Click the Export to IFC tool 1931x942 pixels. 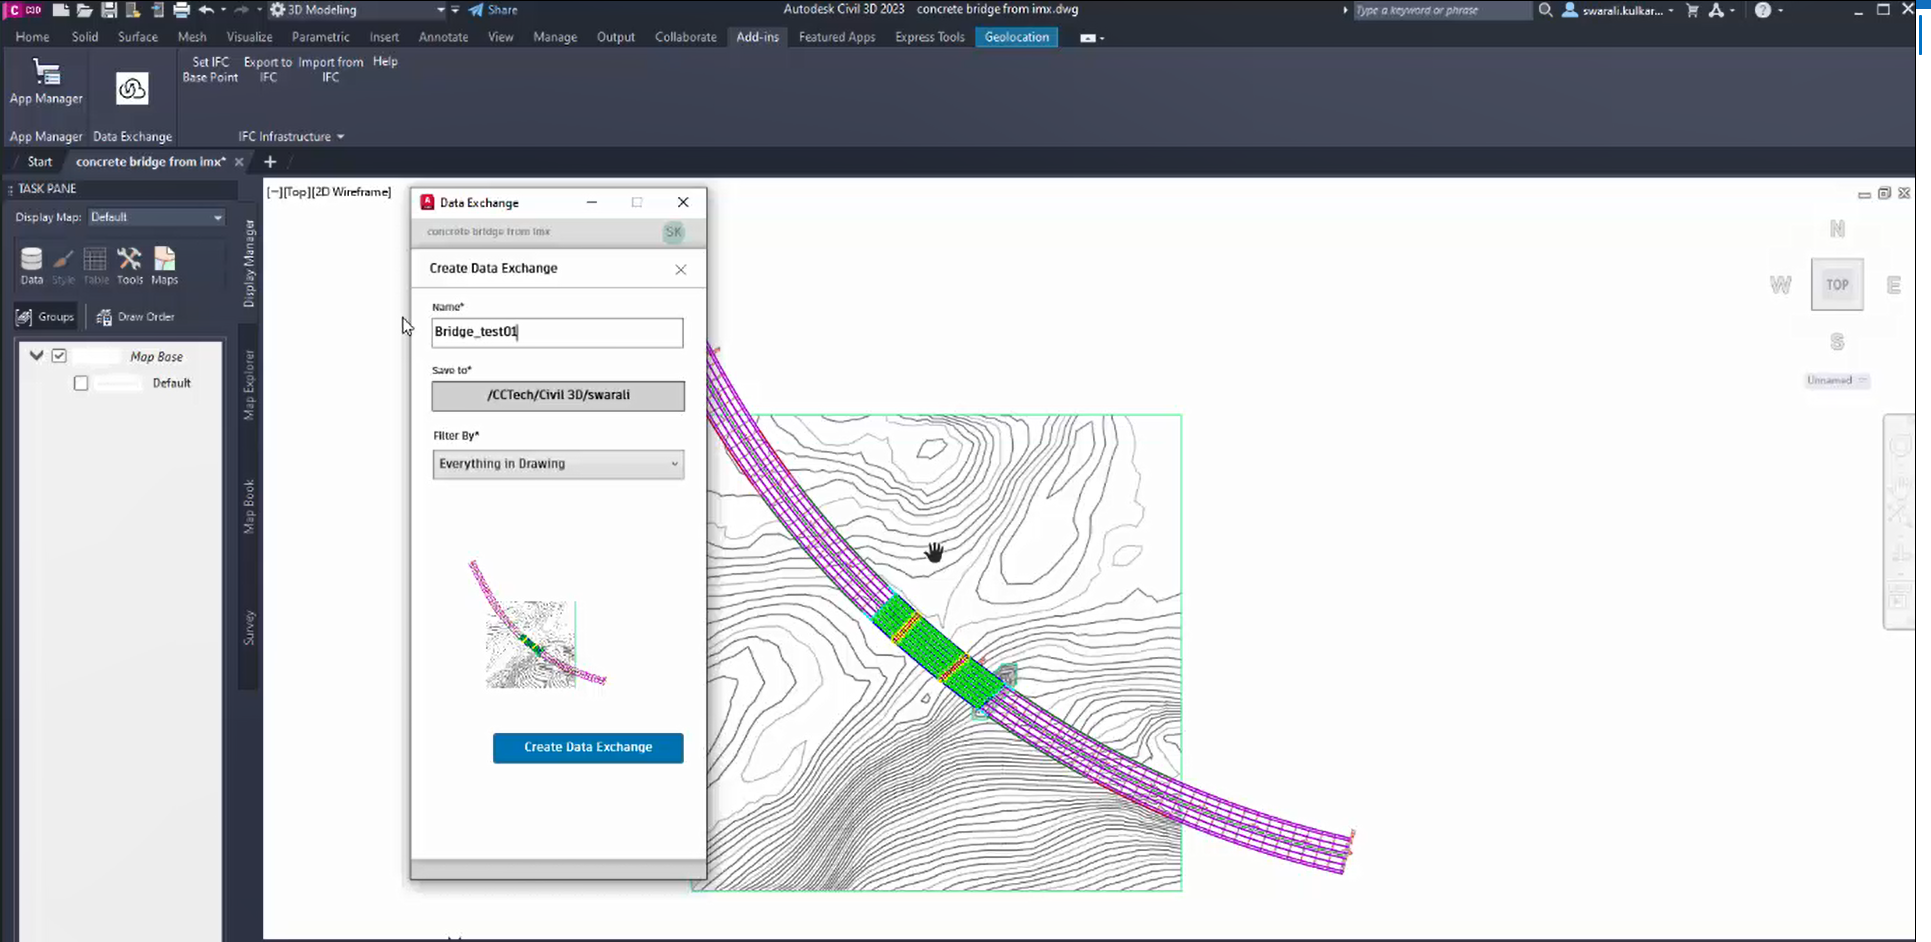[267, 69]
